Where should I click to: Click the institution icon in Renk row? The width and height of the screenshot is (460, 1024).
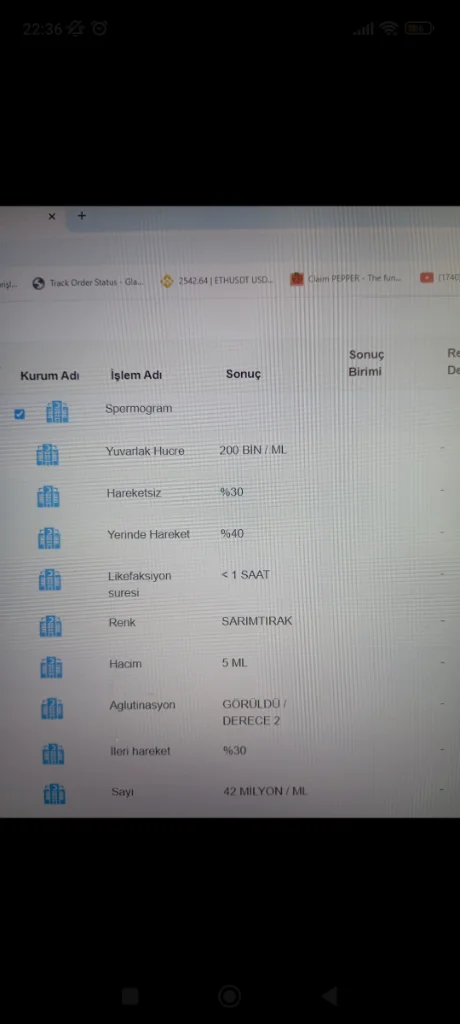point(50,626)
